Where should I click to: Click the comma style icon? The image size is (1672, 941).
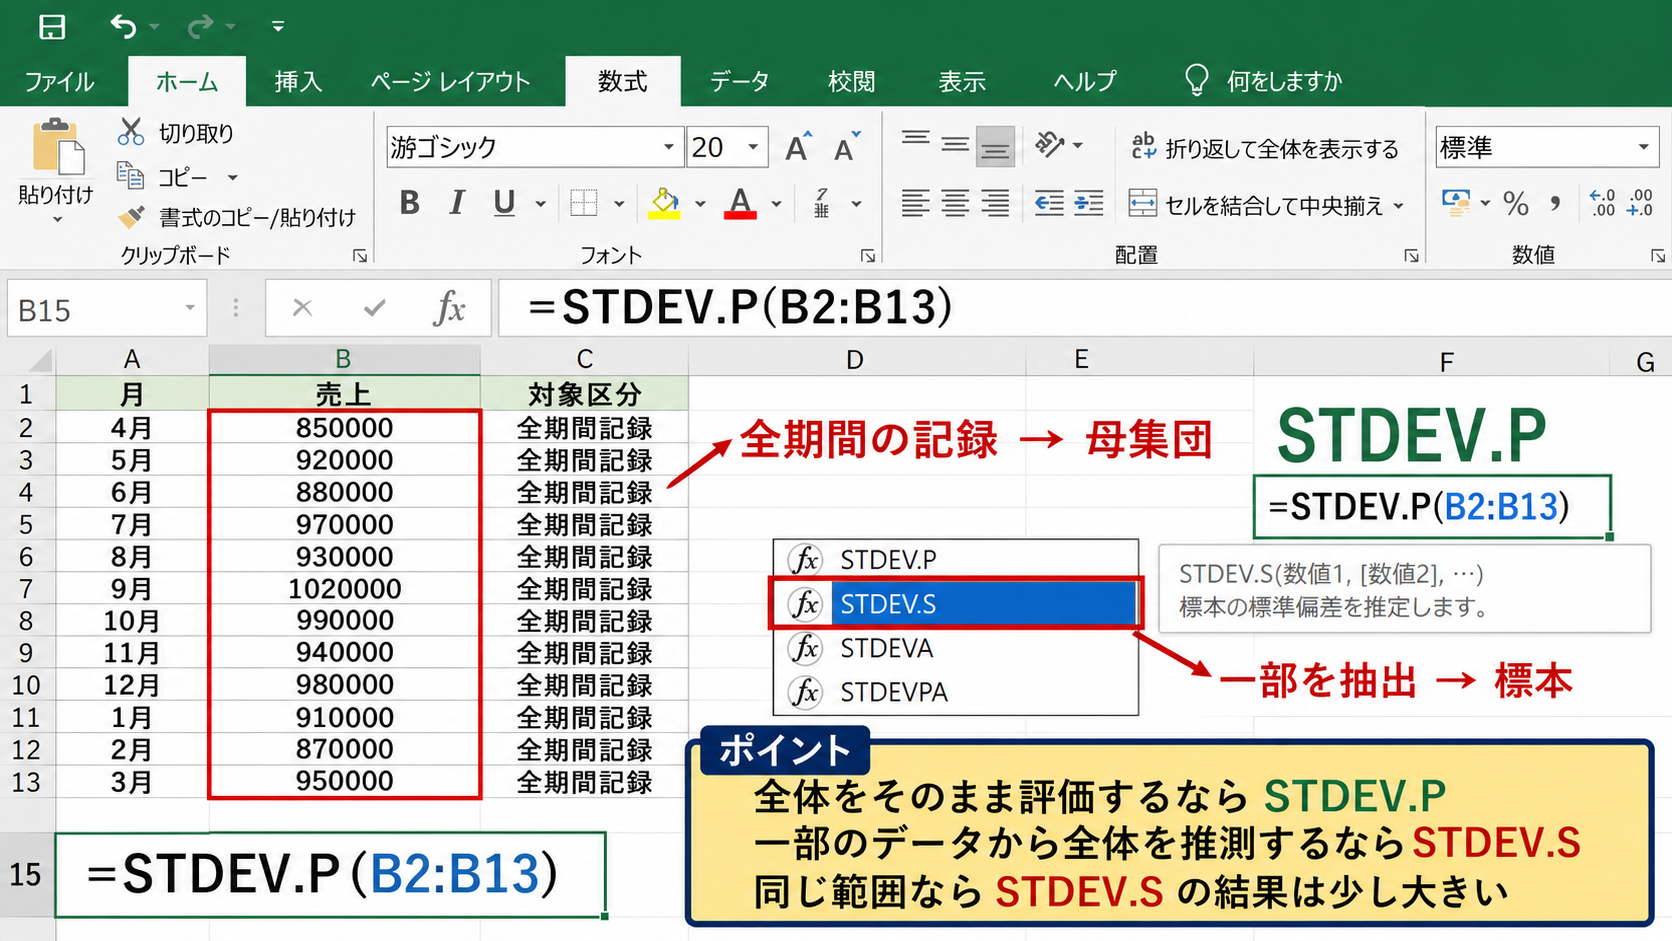pos(1555,204)
